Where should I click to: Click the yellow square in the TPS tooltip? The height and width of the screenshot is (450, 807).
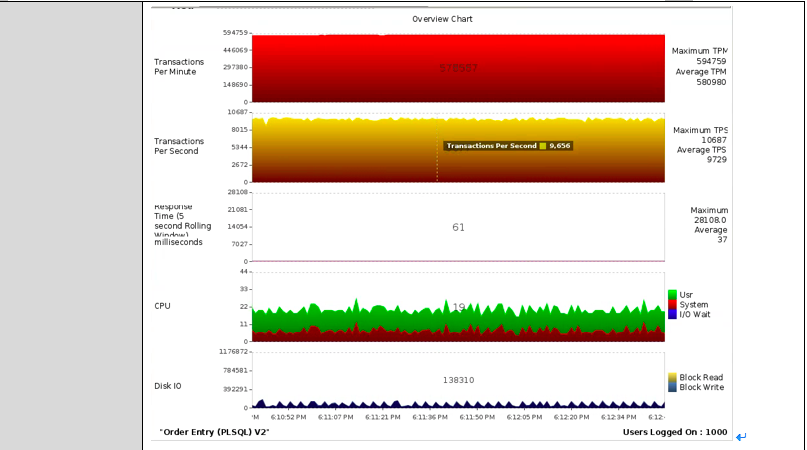[x=542, y=146]
